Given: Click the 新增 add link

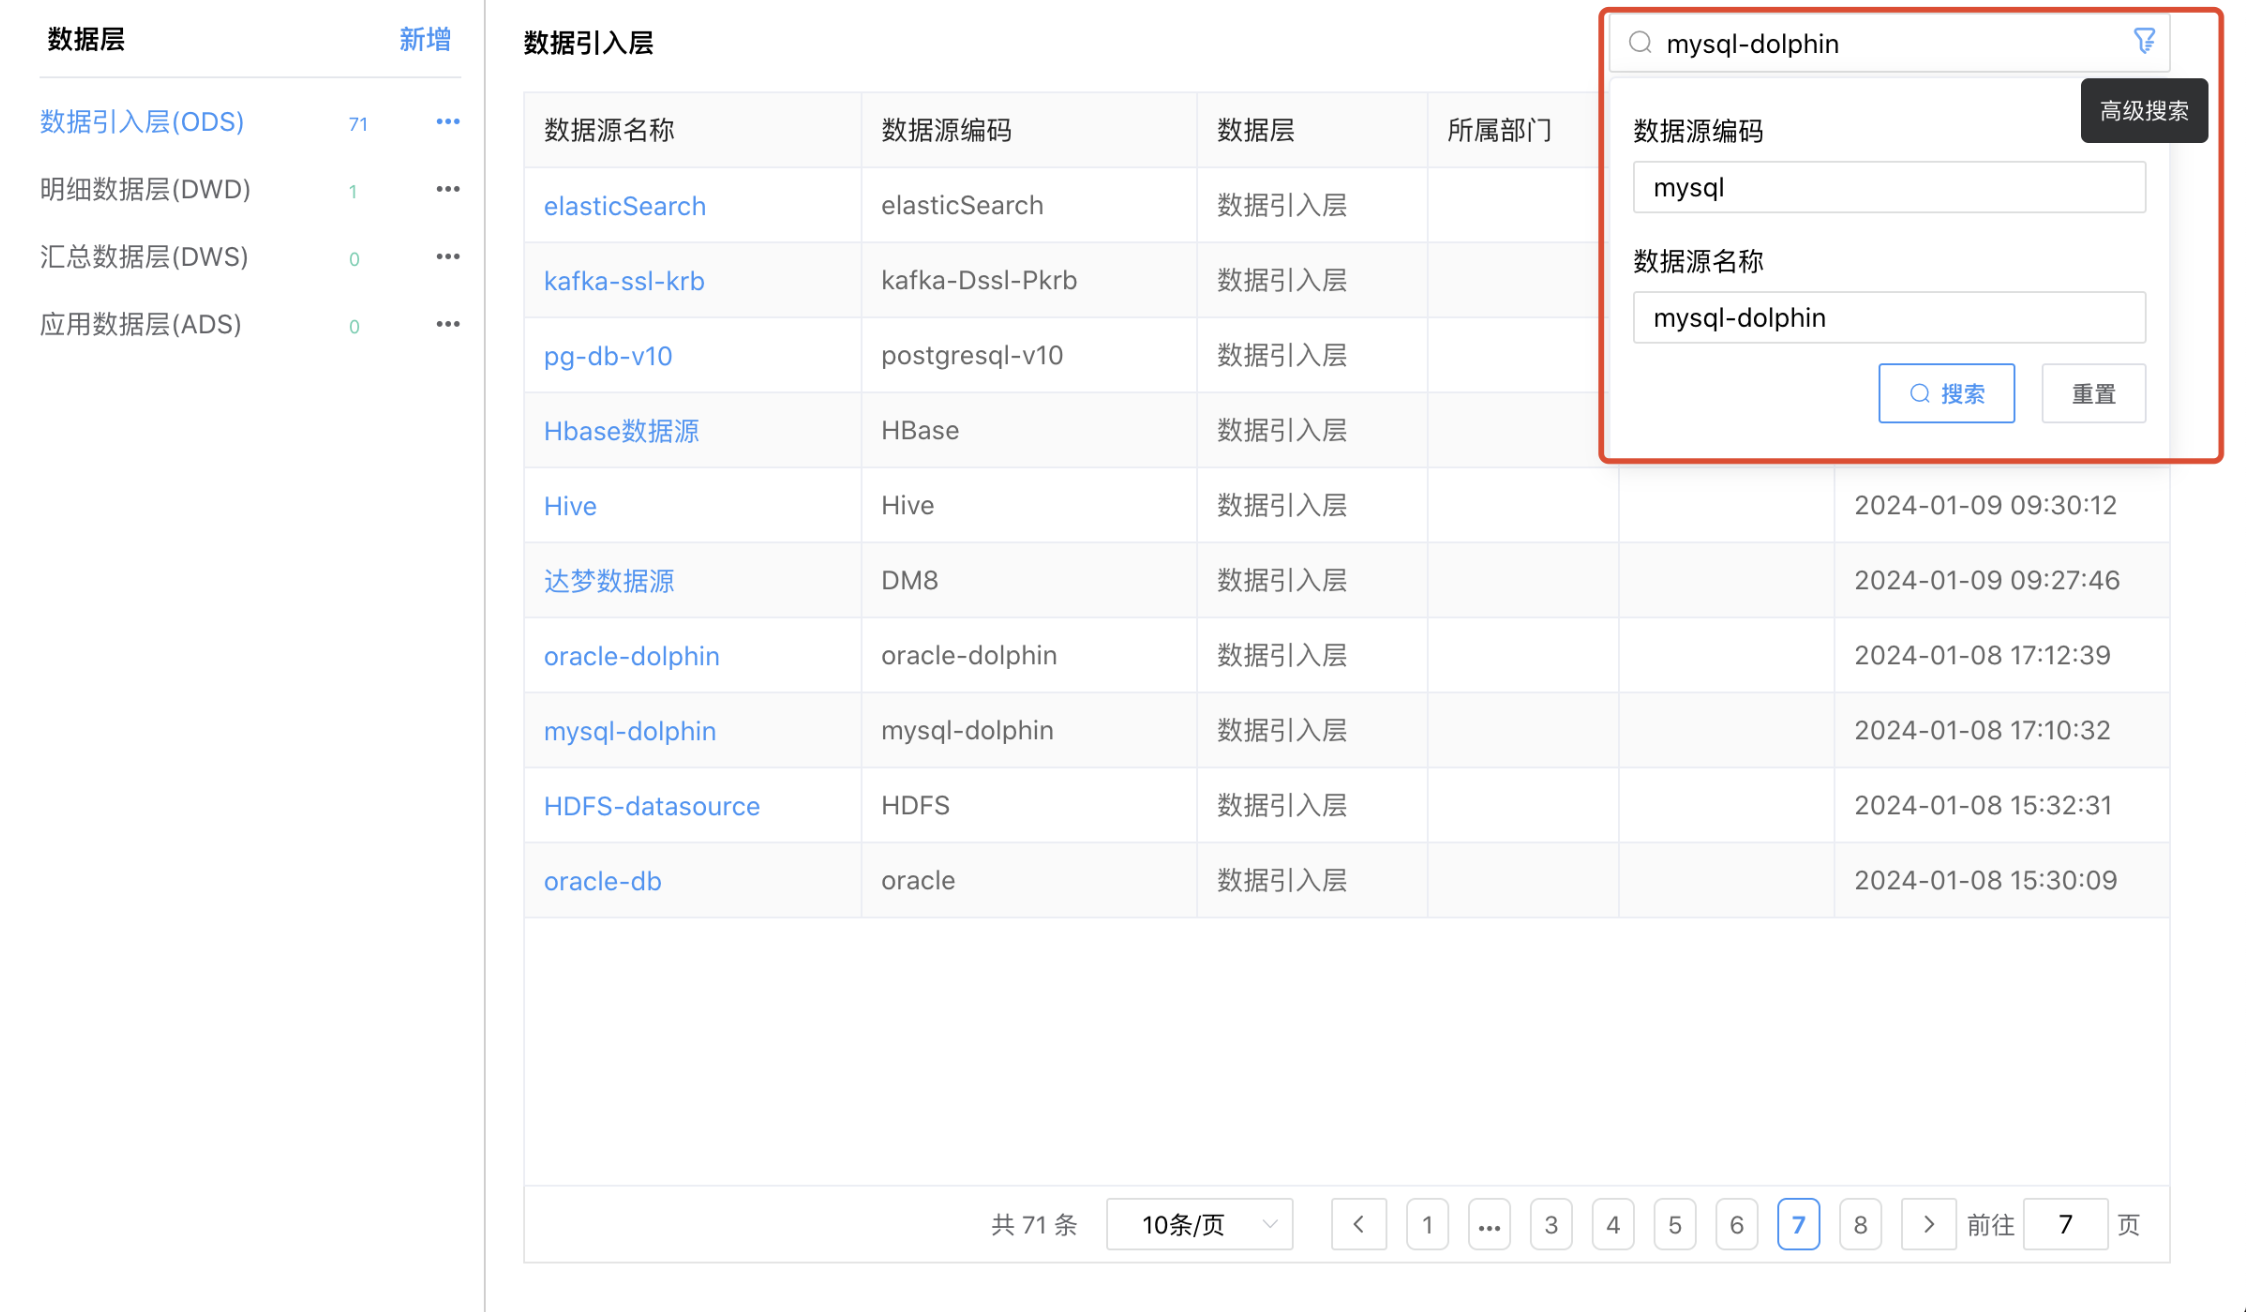Looking at the screenshot, I should [x=424, y=39].
